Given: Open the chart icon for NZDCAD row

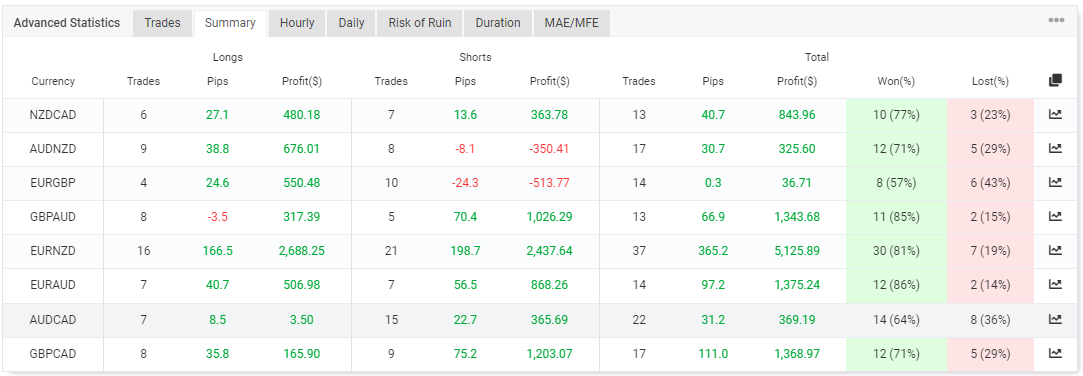Looking at the screenshot, I should tap(1055, 115).
